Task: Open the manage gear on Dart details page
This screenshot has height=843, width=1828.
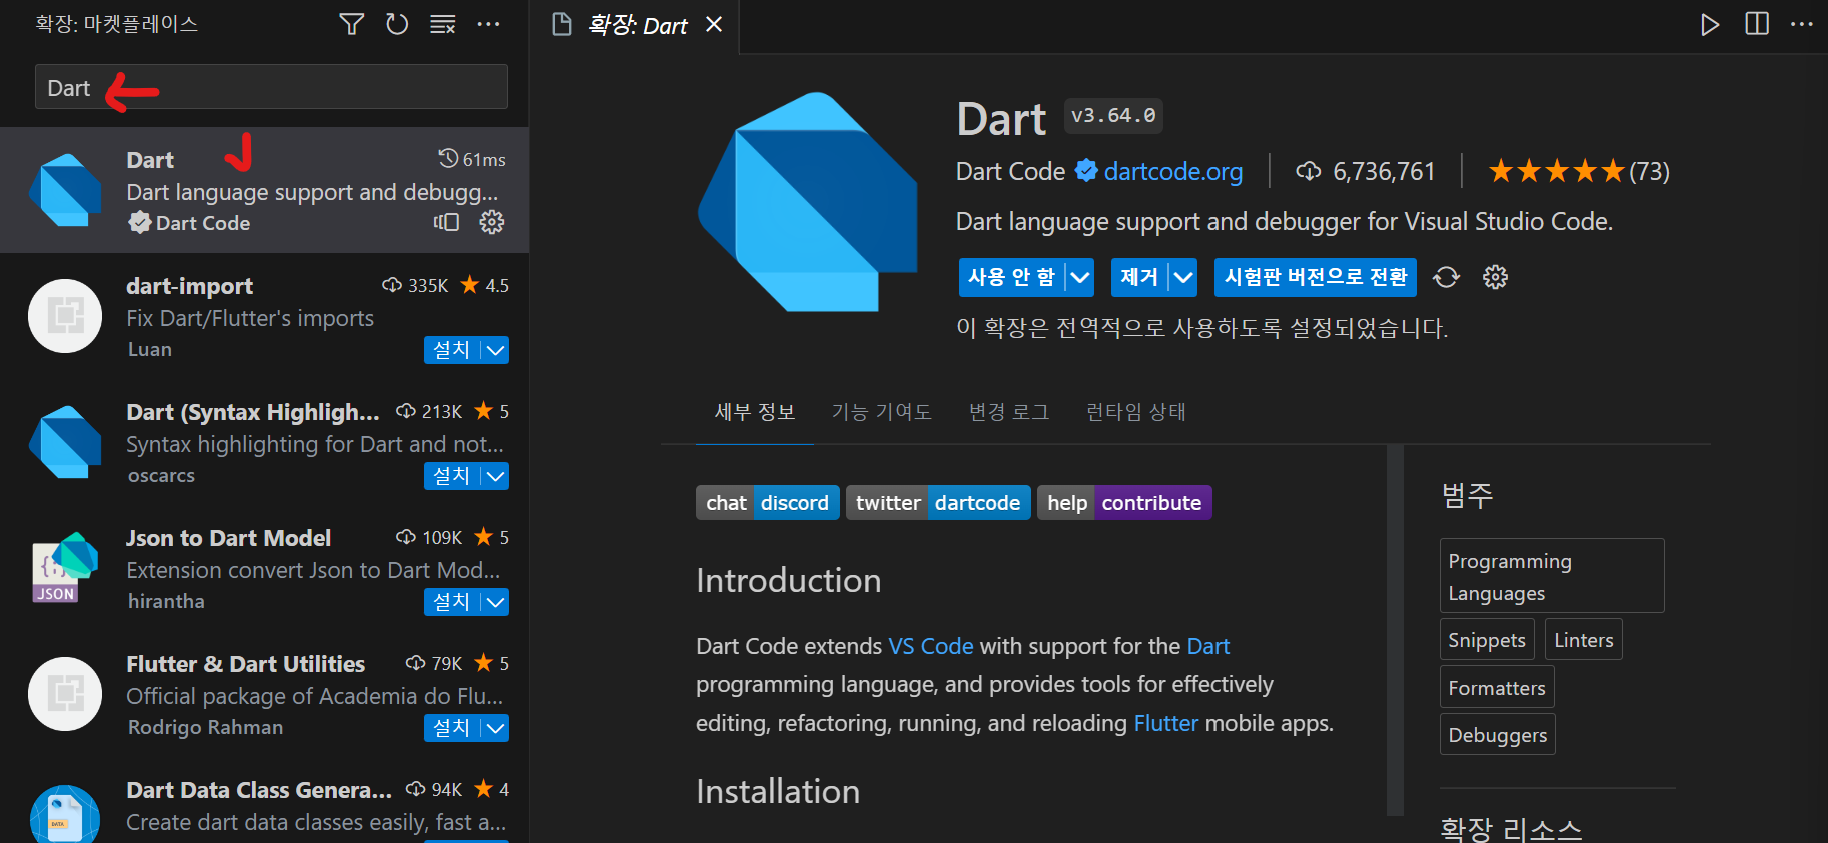Action: point(1495,277)
